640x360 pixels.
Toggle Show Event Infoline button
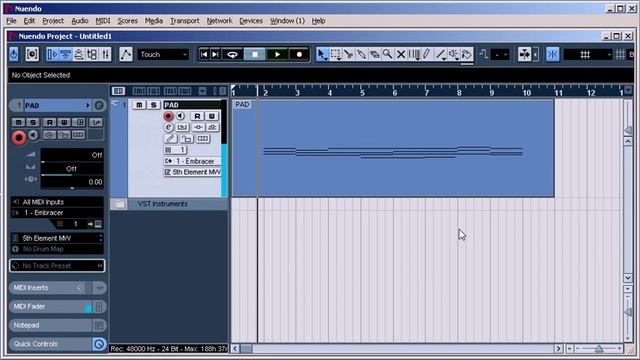pos(65,54)
